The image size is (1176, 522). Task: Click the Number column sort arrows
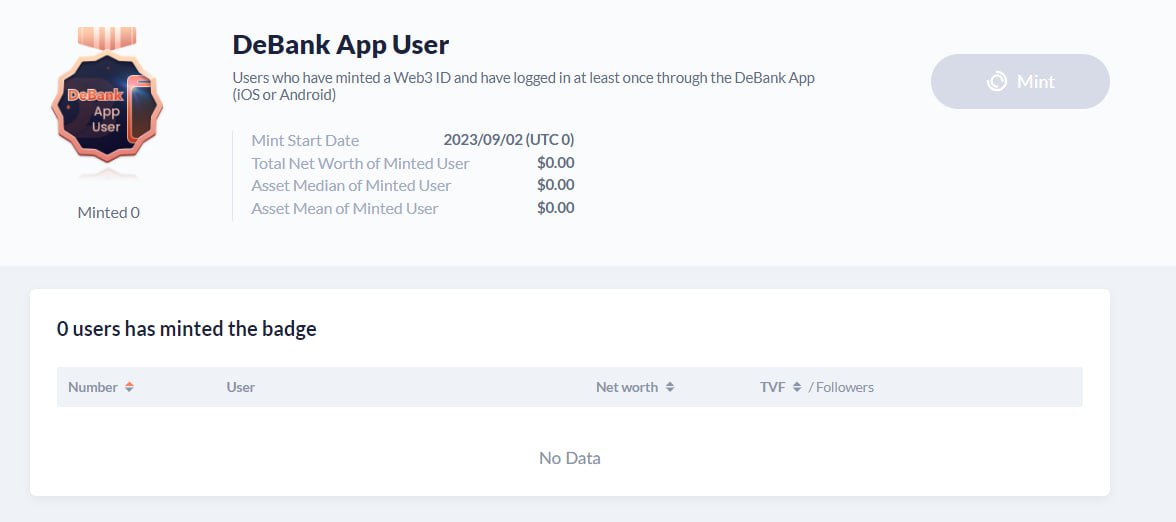tap(129, 387)
